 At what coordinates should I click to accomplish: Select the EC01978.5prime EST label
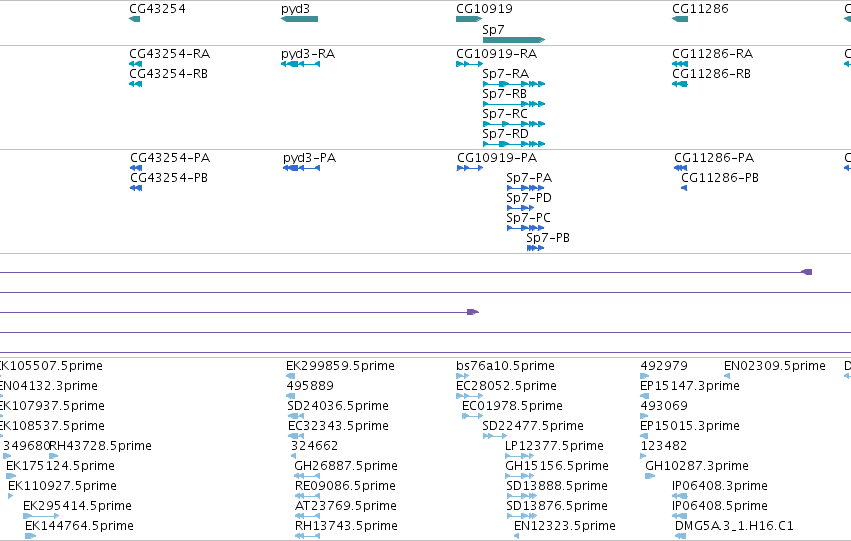point(512,406)
